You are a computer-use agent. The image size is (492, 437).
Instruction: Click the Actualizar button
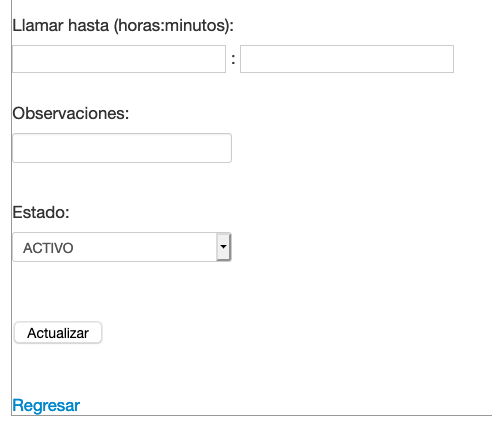[58, 333]
